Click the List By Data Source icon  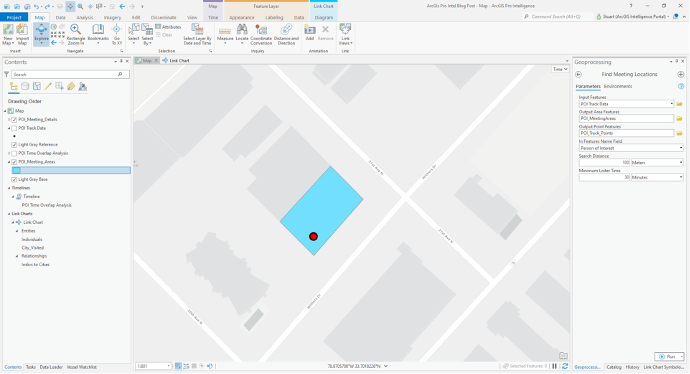tap(25, 87)
